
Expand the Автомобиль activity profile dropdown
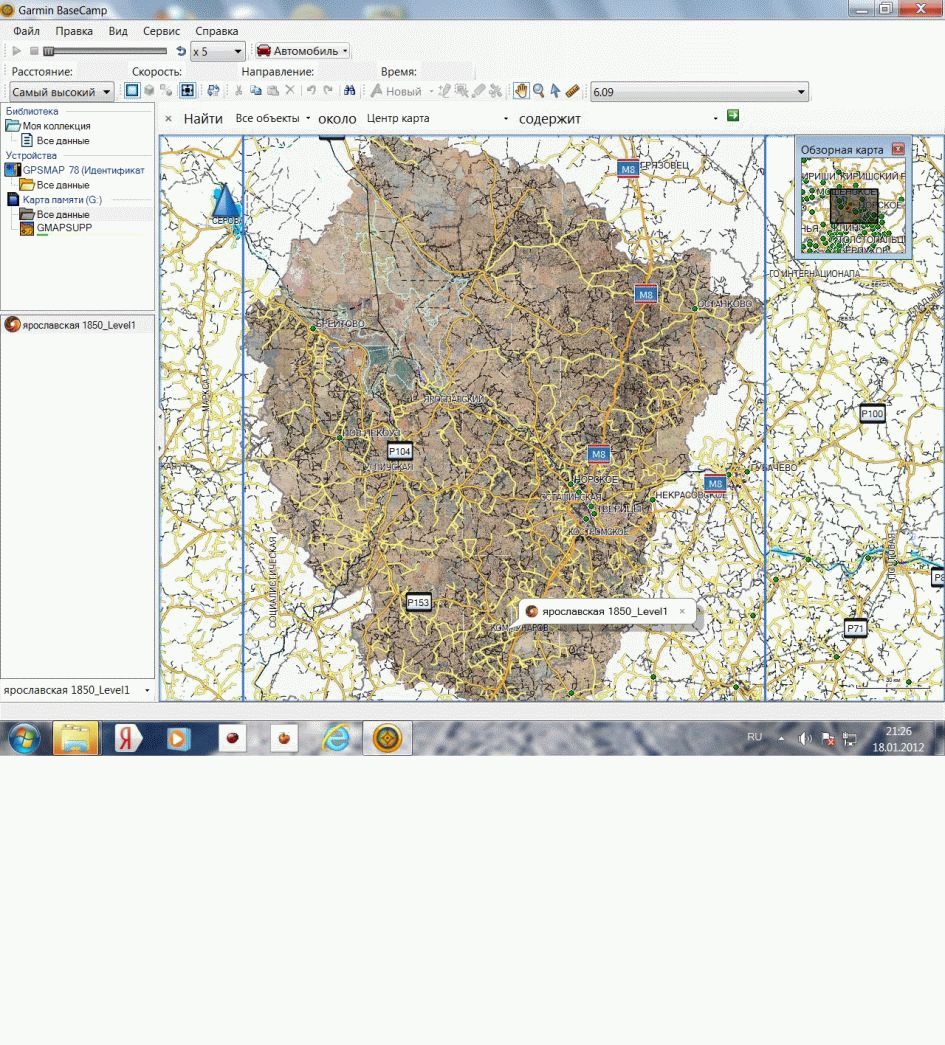tap(302, 51)
